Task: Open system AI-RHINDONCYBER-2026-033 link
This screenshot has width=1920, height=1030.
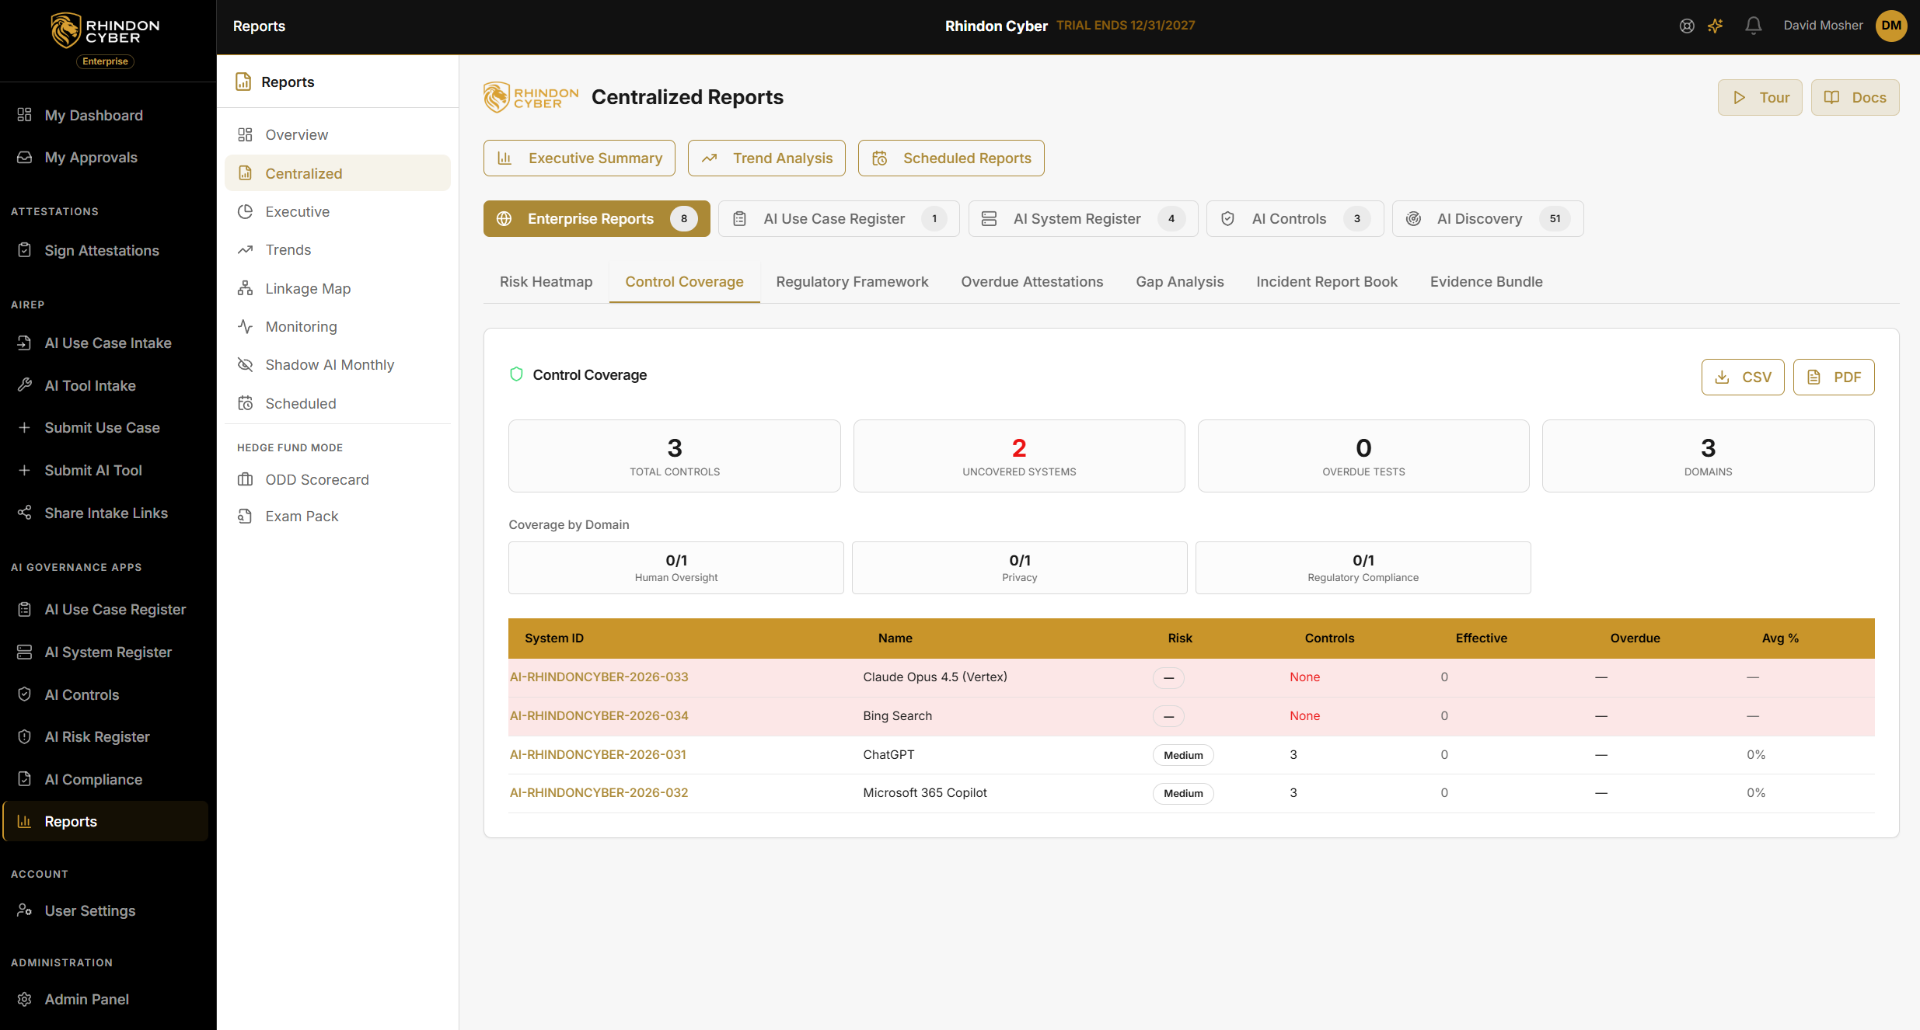Action: click(x=599, y=677)
